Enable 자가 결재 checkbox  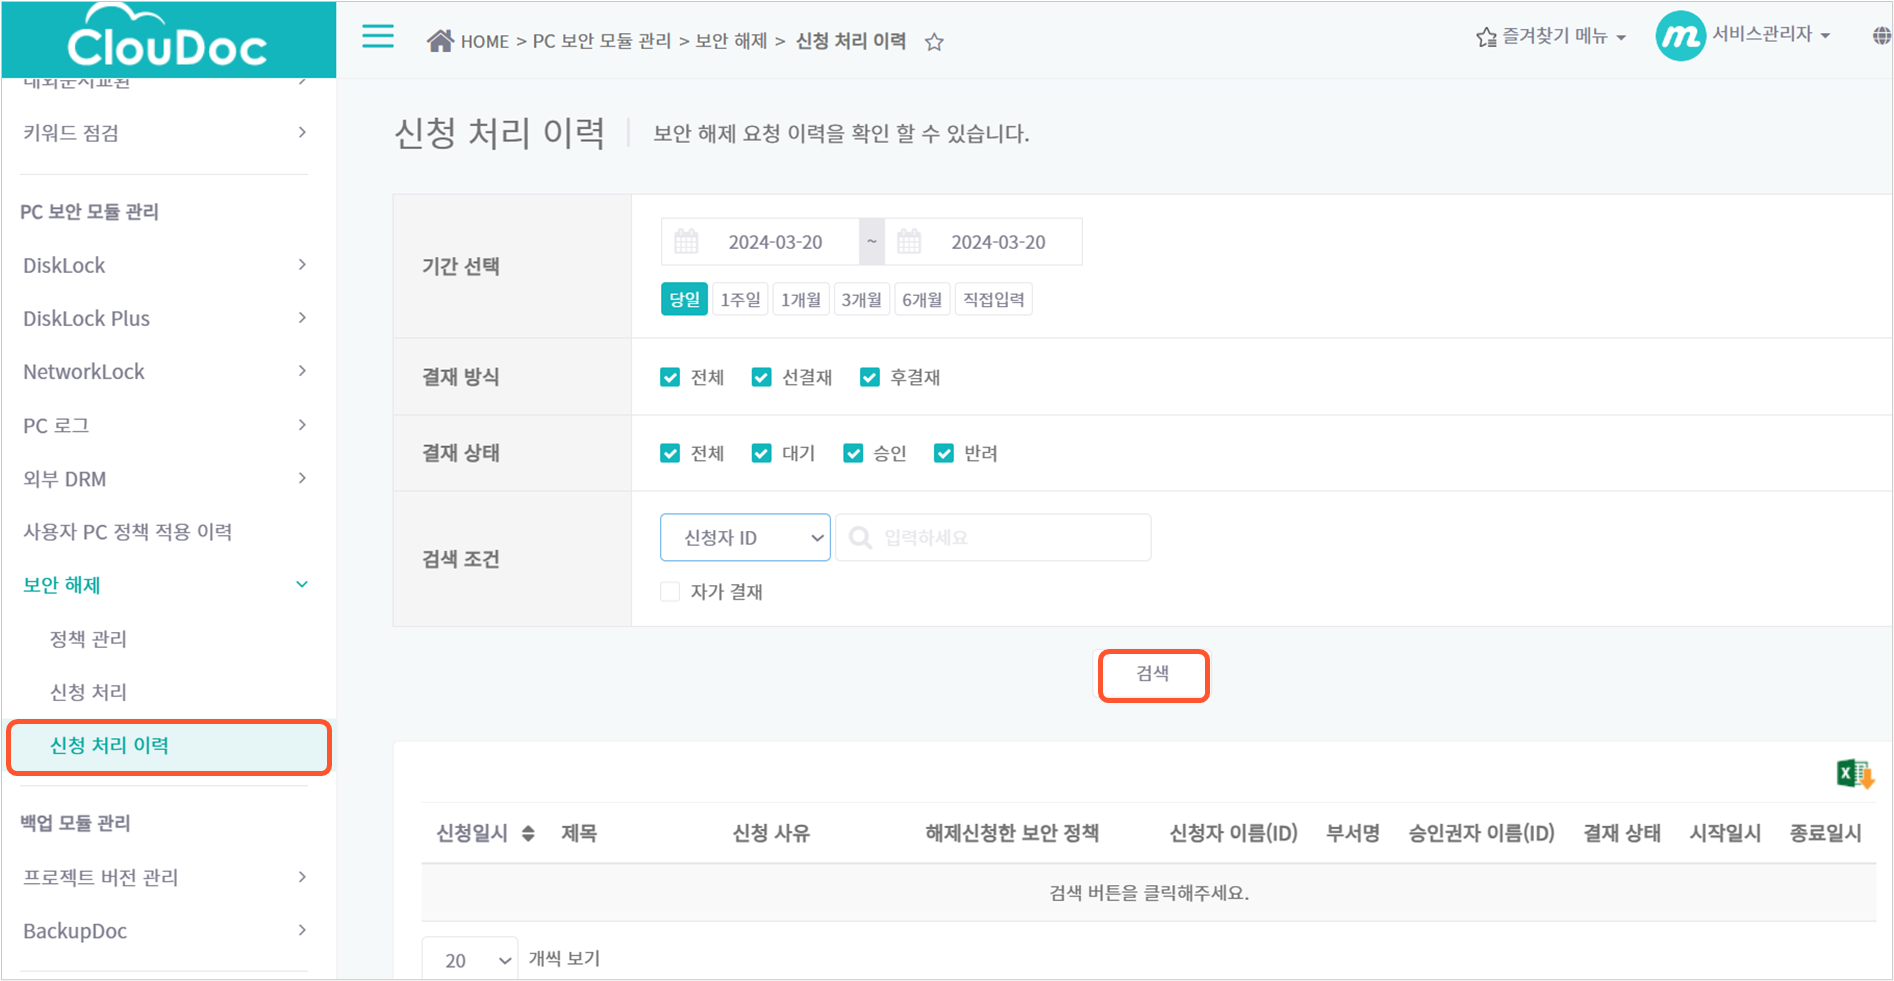[670, 591]
